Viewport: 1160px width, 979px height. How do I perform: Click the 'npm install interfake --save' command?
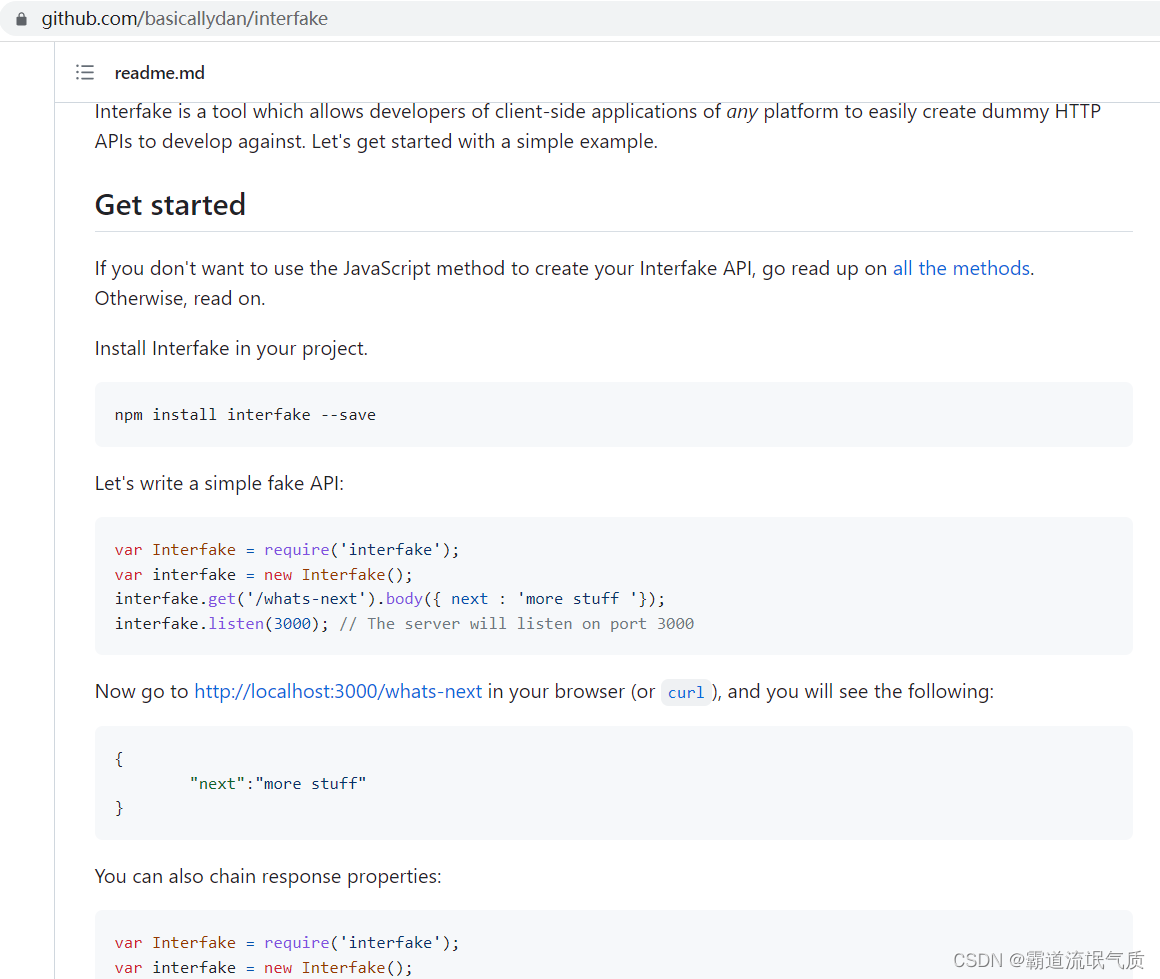[245, 415]
